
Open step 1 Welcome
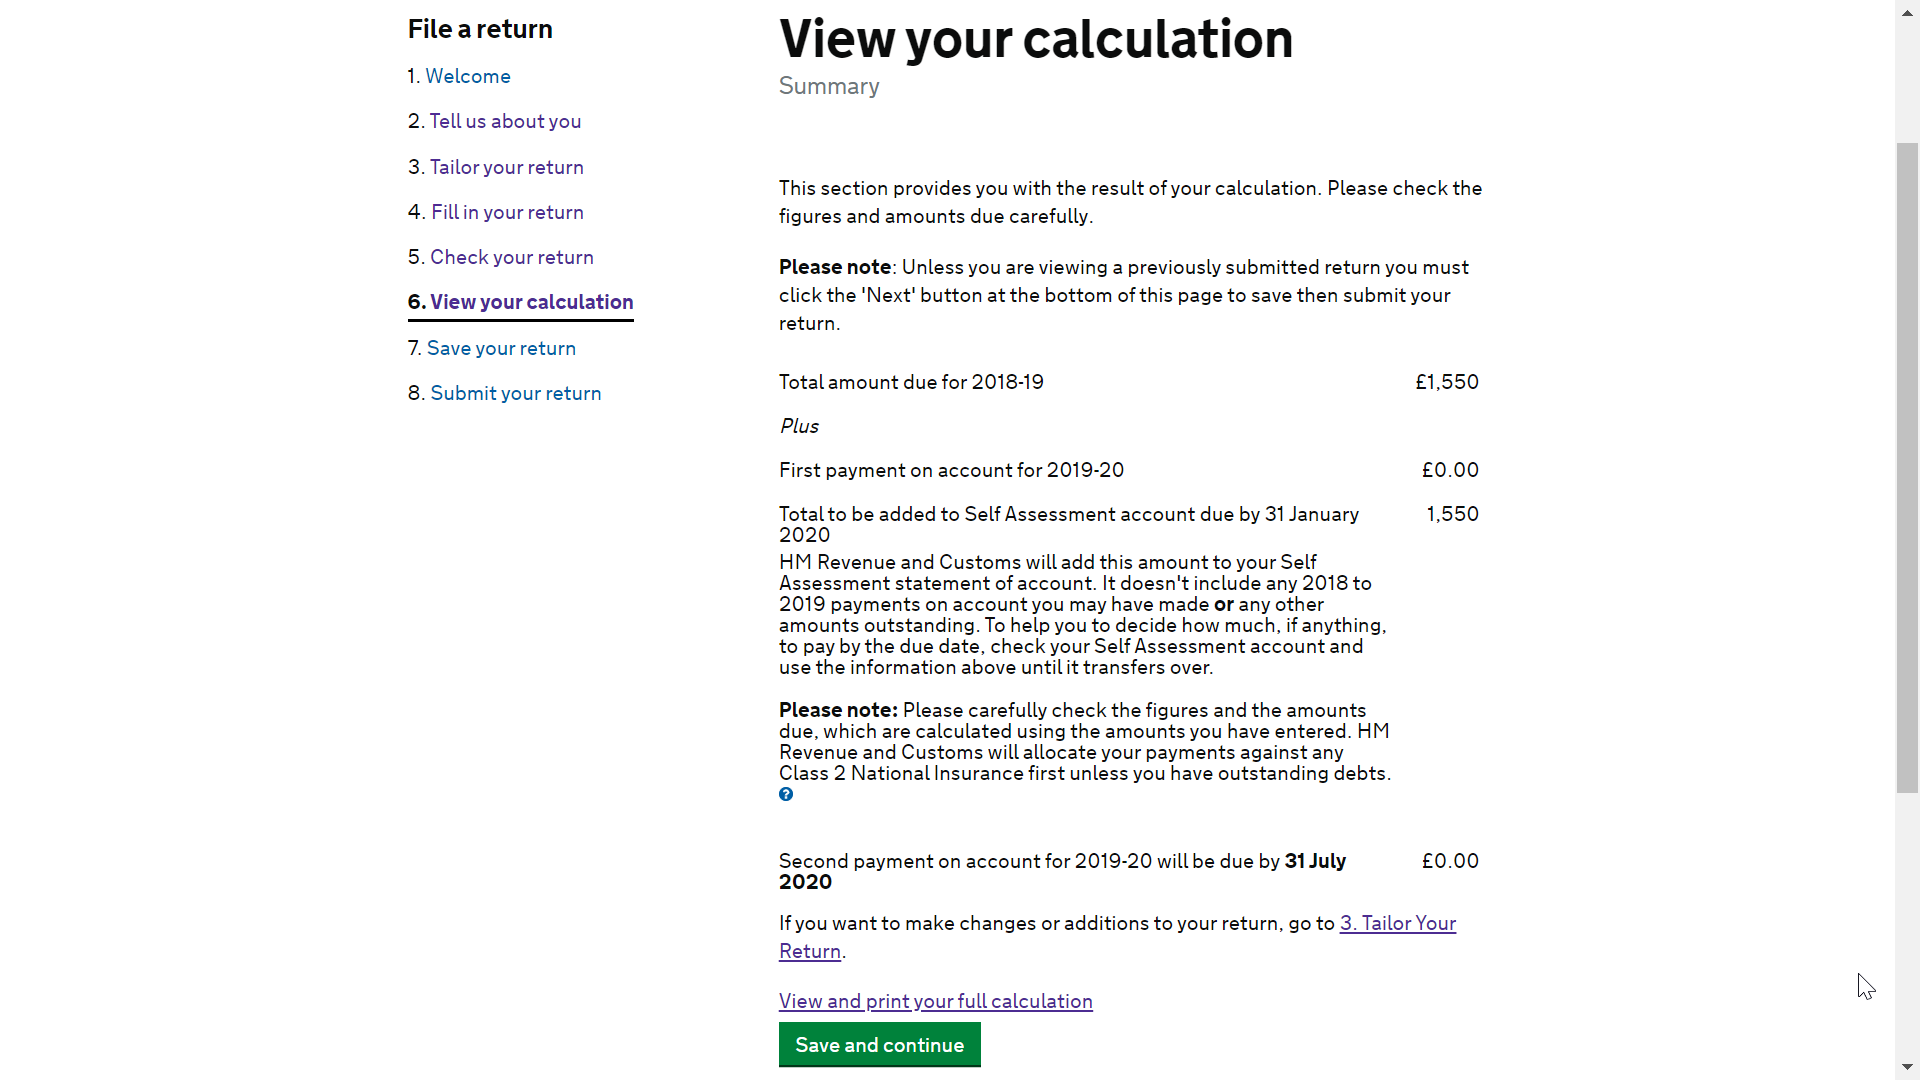468,76
